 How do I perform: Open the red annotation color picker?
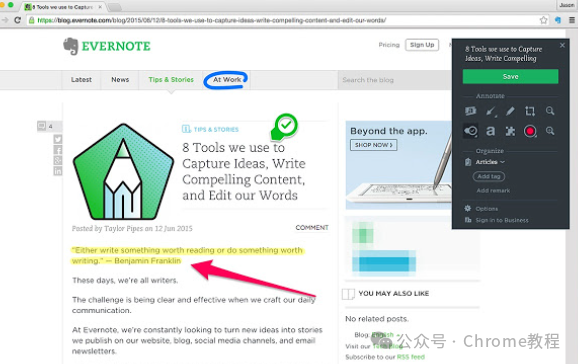[x=530, y=131]
